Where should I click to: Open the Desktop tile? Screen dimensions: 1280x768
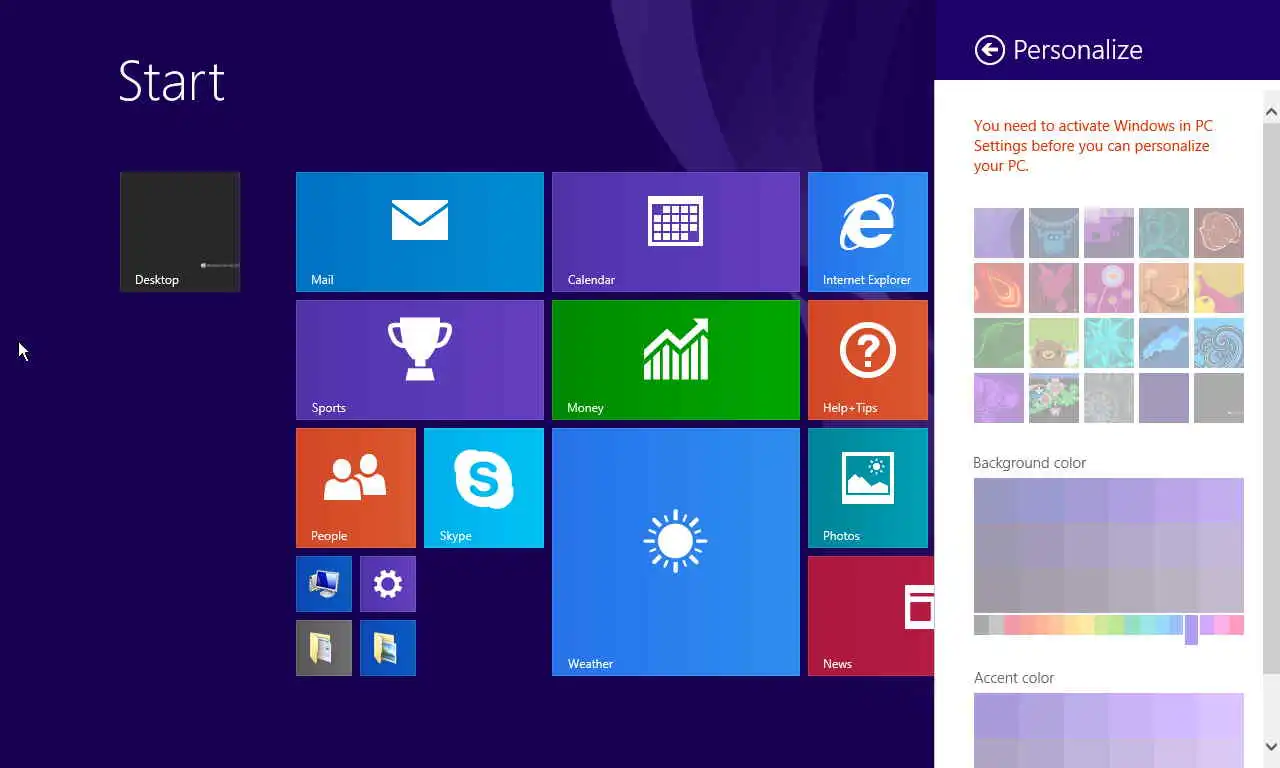[180, 232]
